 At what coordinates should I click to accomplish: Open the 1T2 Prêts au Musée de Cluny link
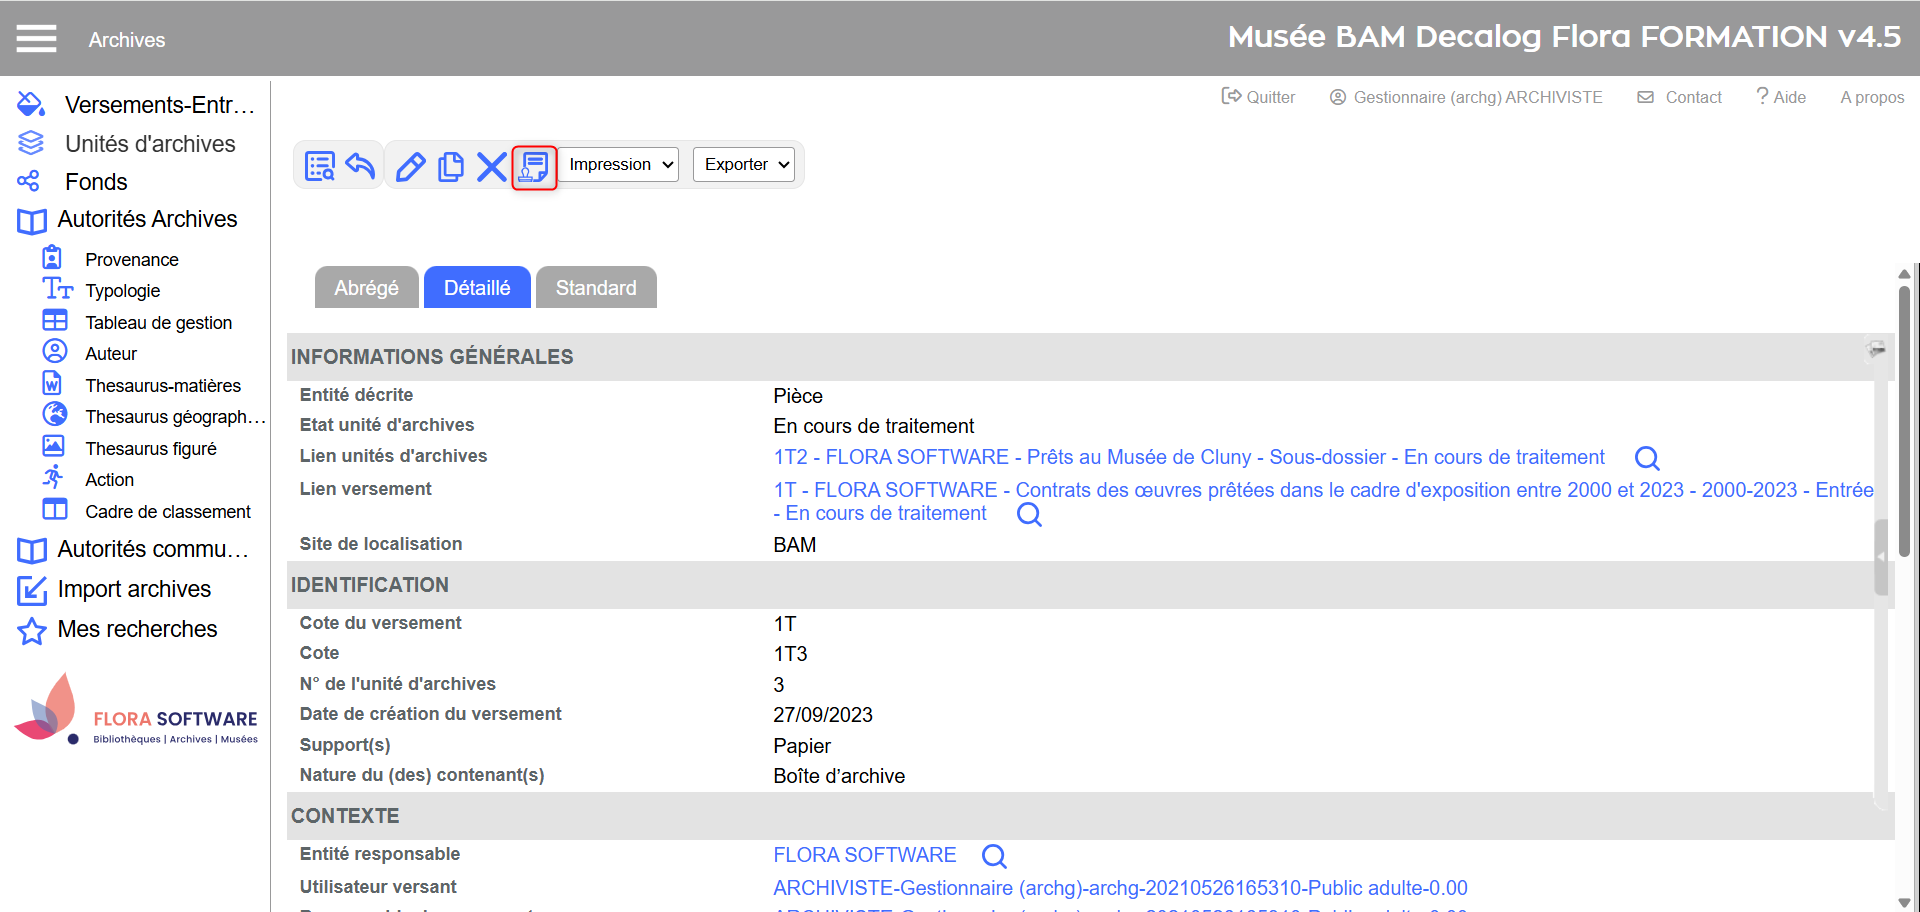click(1188, 457)
